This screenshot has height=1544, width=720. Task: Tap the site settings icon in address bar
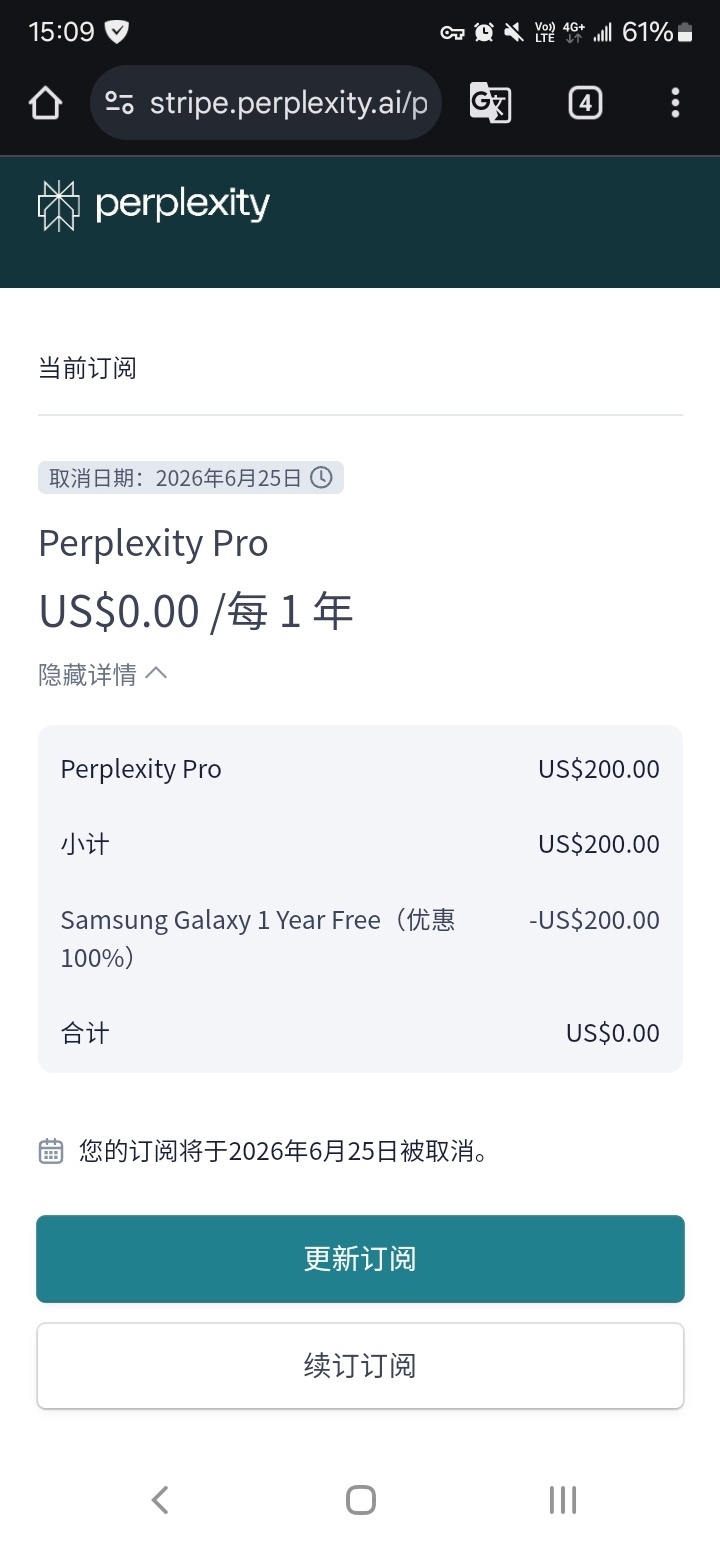click(120, 103)
